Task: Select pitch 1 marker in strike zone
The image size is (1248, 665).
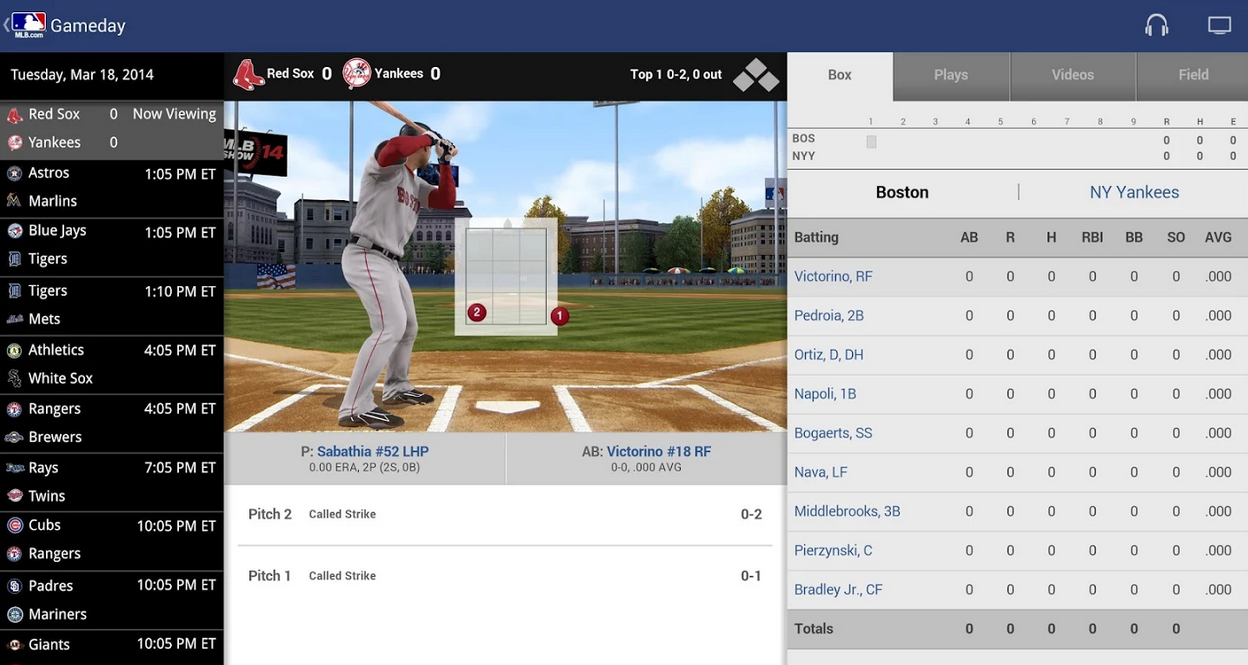Action: (560, 316)
